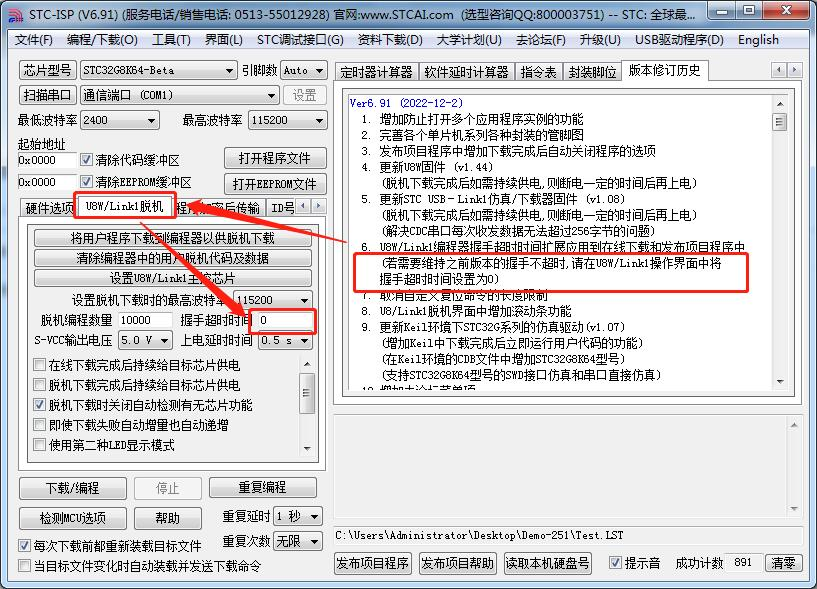Switch to 软件延时计算器 tab
The image size is (817, 589).
coord(466,72)
